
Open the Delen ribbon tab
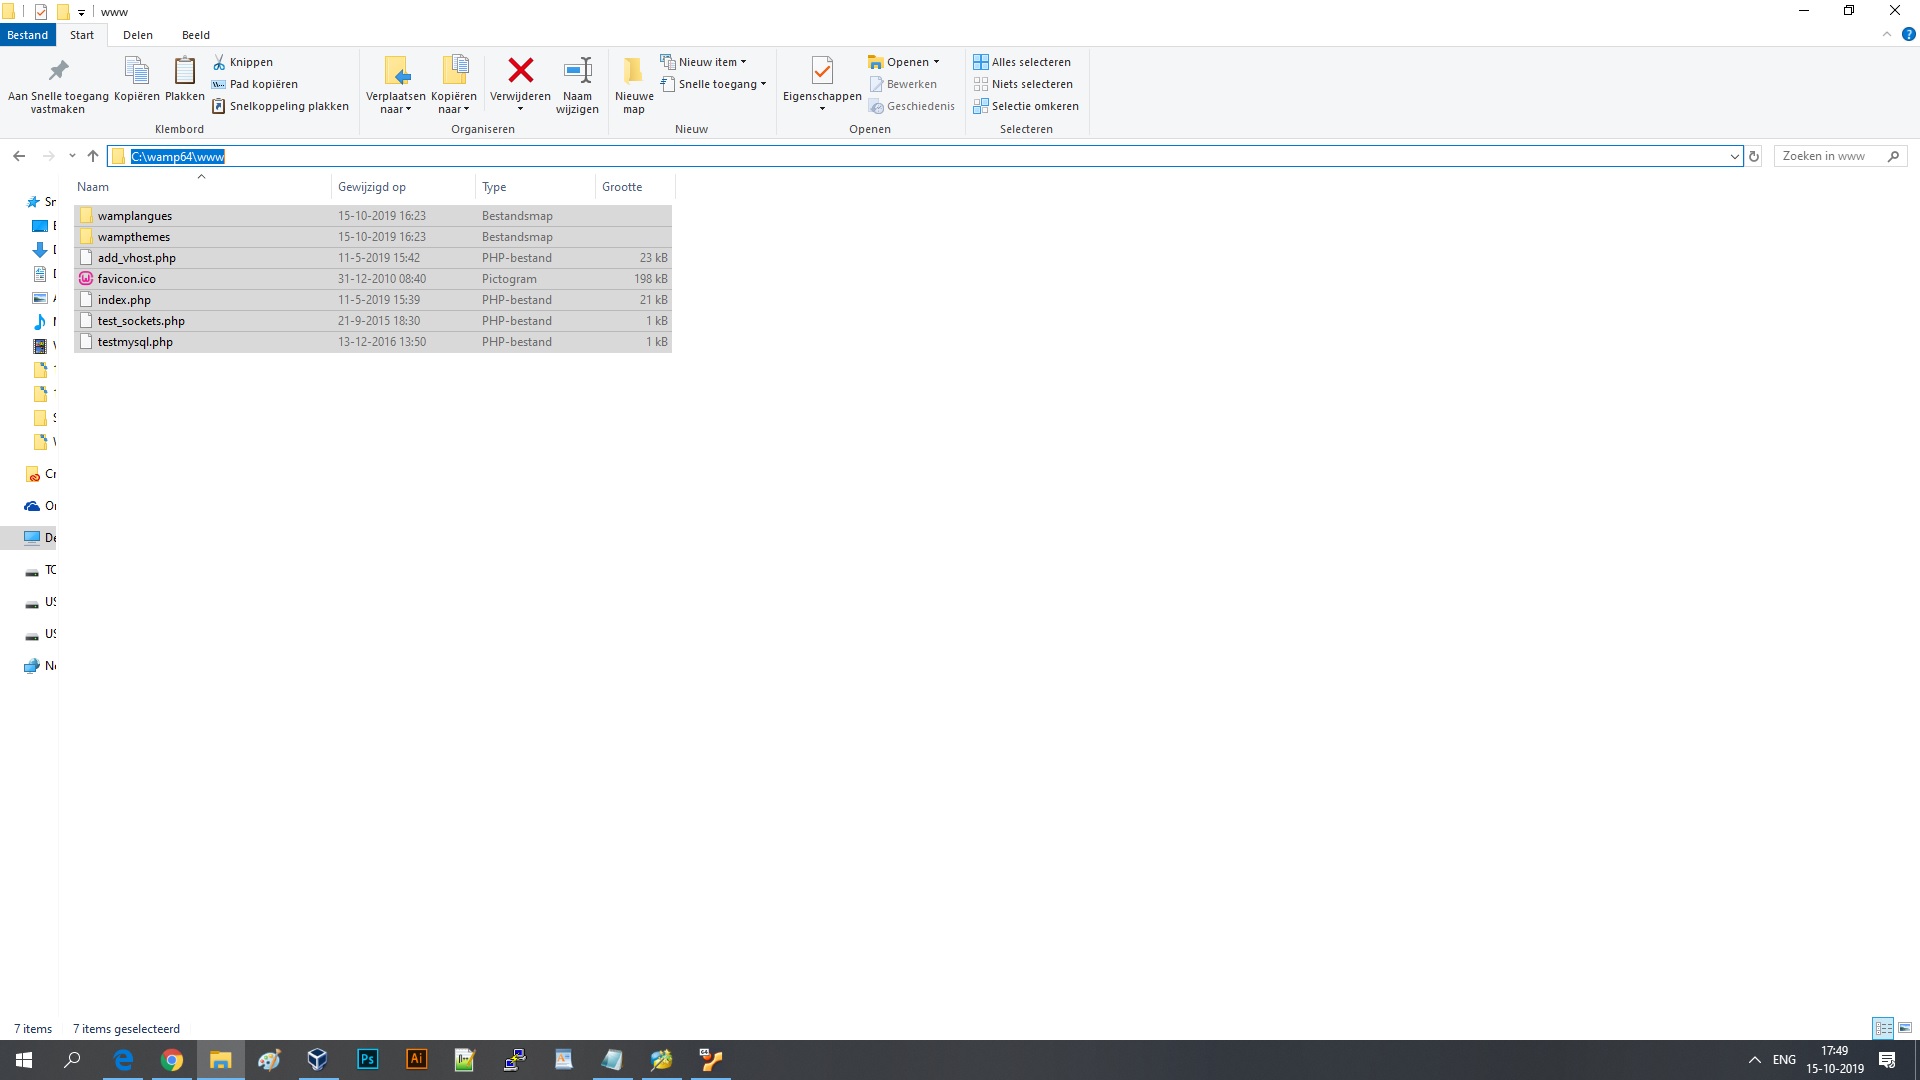(137, 35)
